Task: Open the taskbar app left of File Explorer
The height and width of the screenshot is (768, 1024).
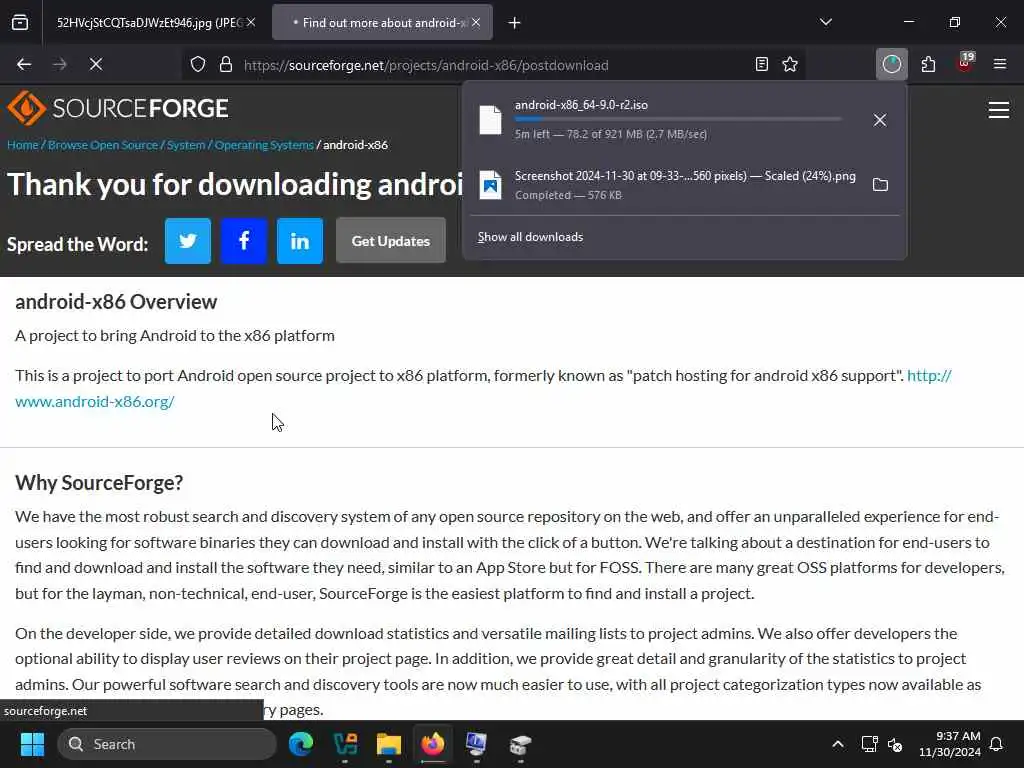Action: point(345,744)
